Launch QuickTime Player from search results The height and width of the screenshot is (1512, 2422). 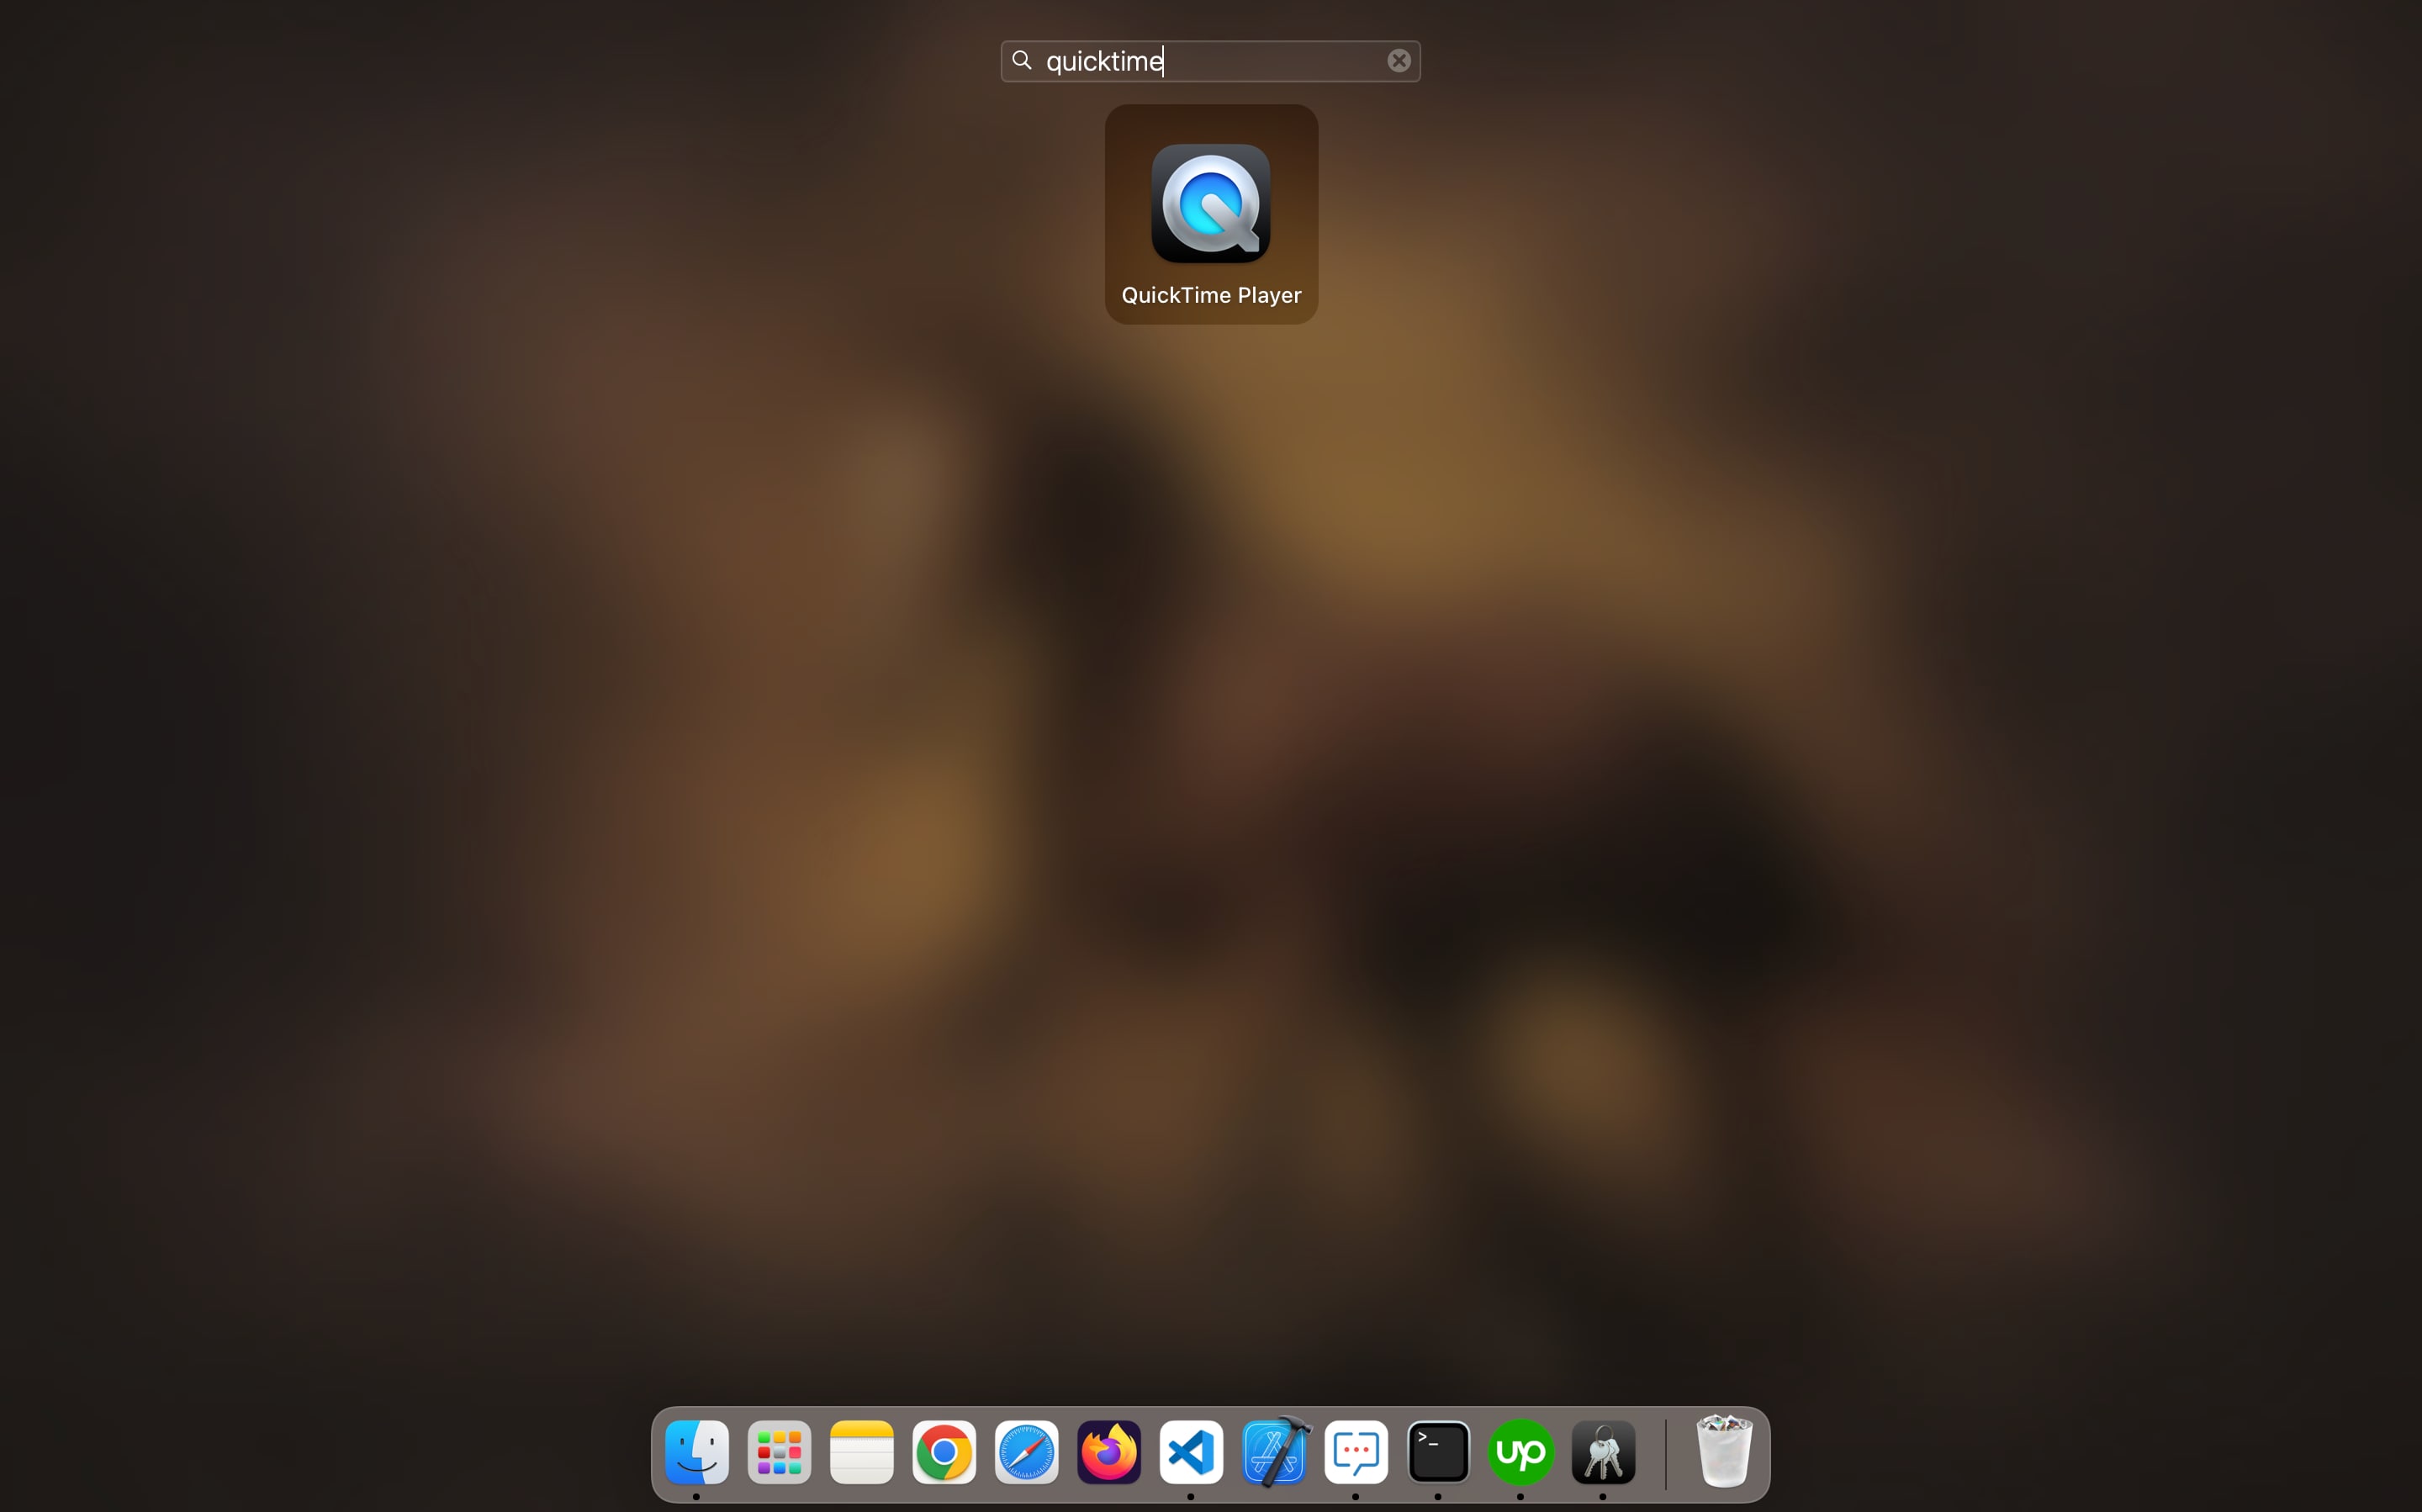(1210, 204)
